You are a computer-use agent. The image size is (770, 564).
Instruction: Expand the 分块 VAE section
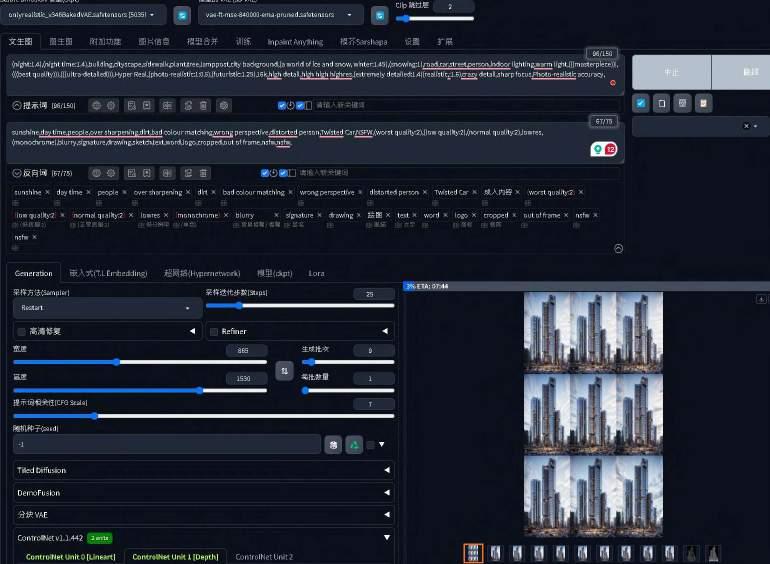point(203,514)
